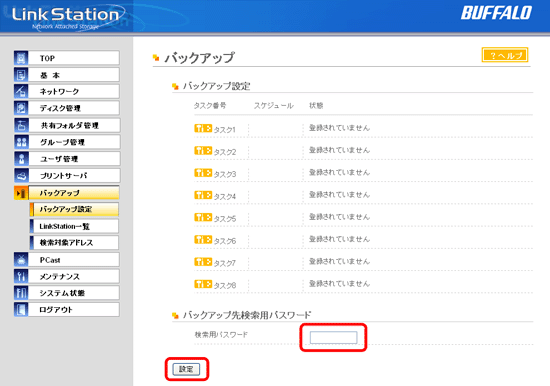Click the システム状態 sidebar icon
Screen dimensions: 550x386
click(21, 293)
